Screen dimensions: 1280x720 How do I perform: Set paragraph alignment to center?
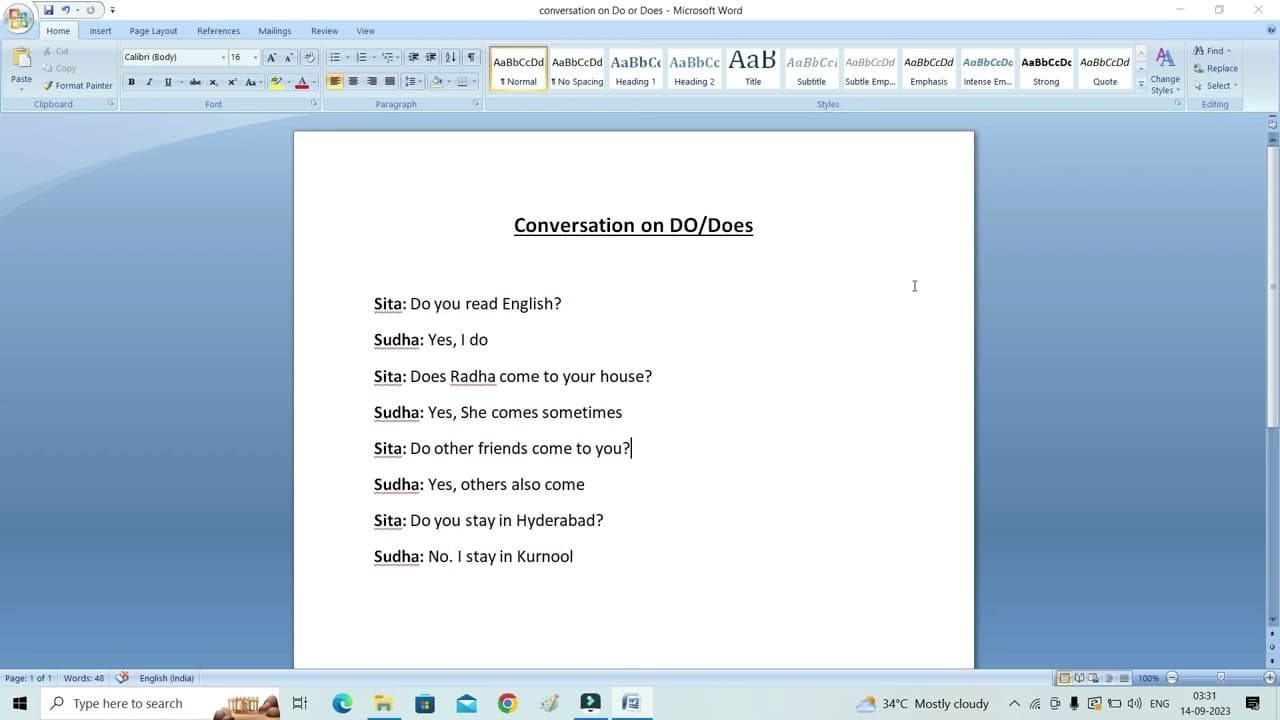tap(353, 82)
